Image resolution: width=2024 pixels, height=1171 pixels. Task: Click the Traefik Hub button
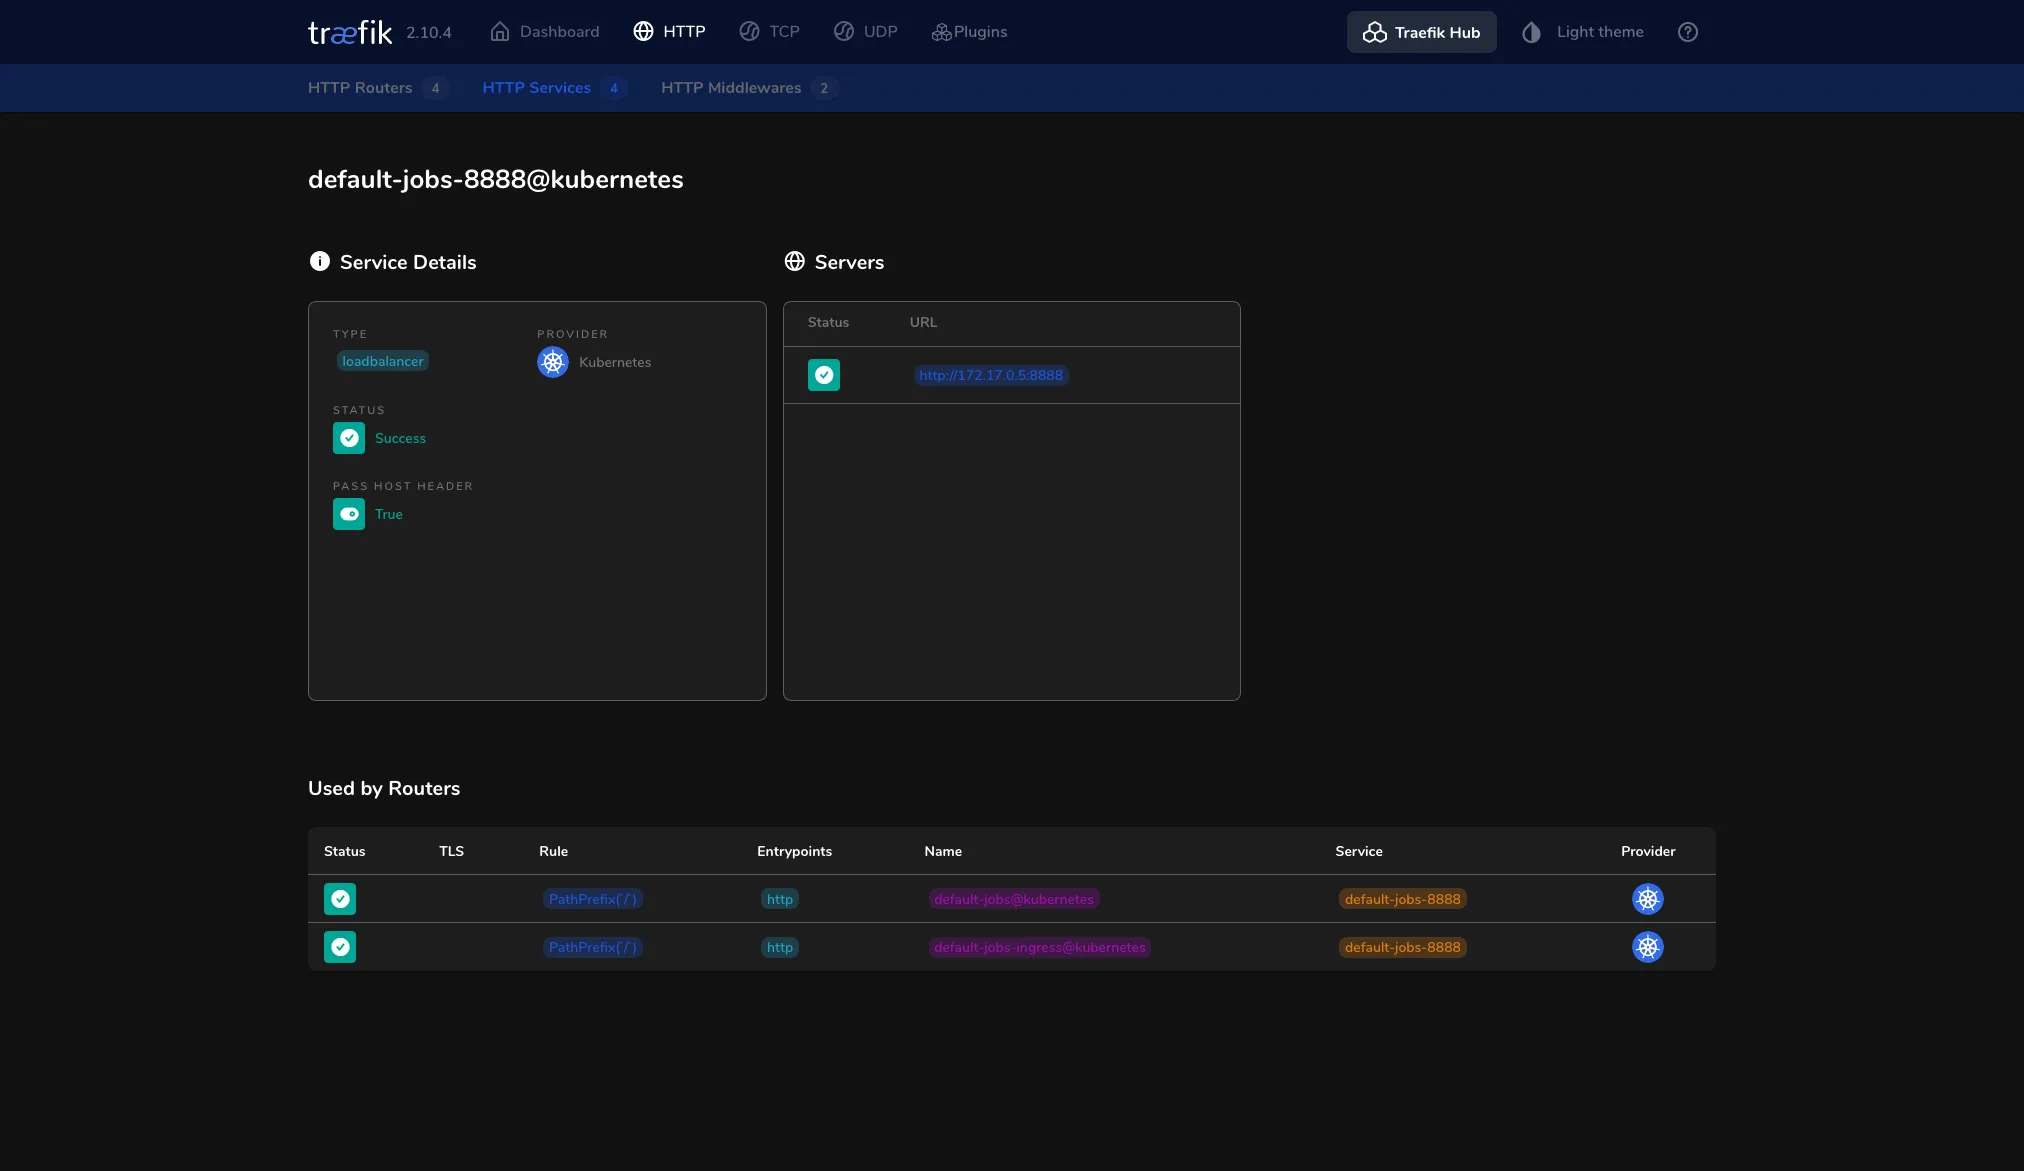click(1421, 32)
